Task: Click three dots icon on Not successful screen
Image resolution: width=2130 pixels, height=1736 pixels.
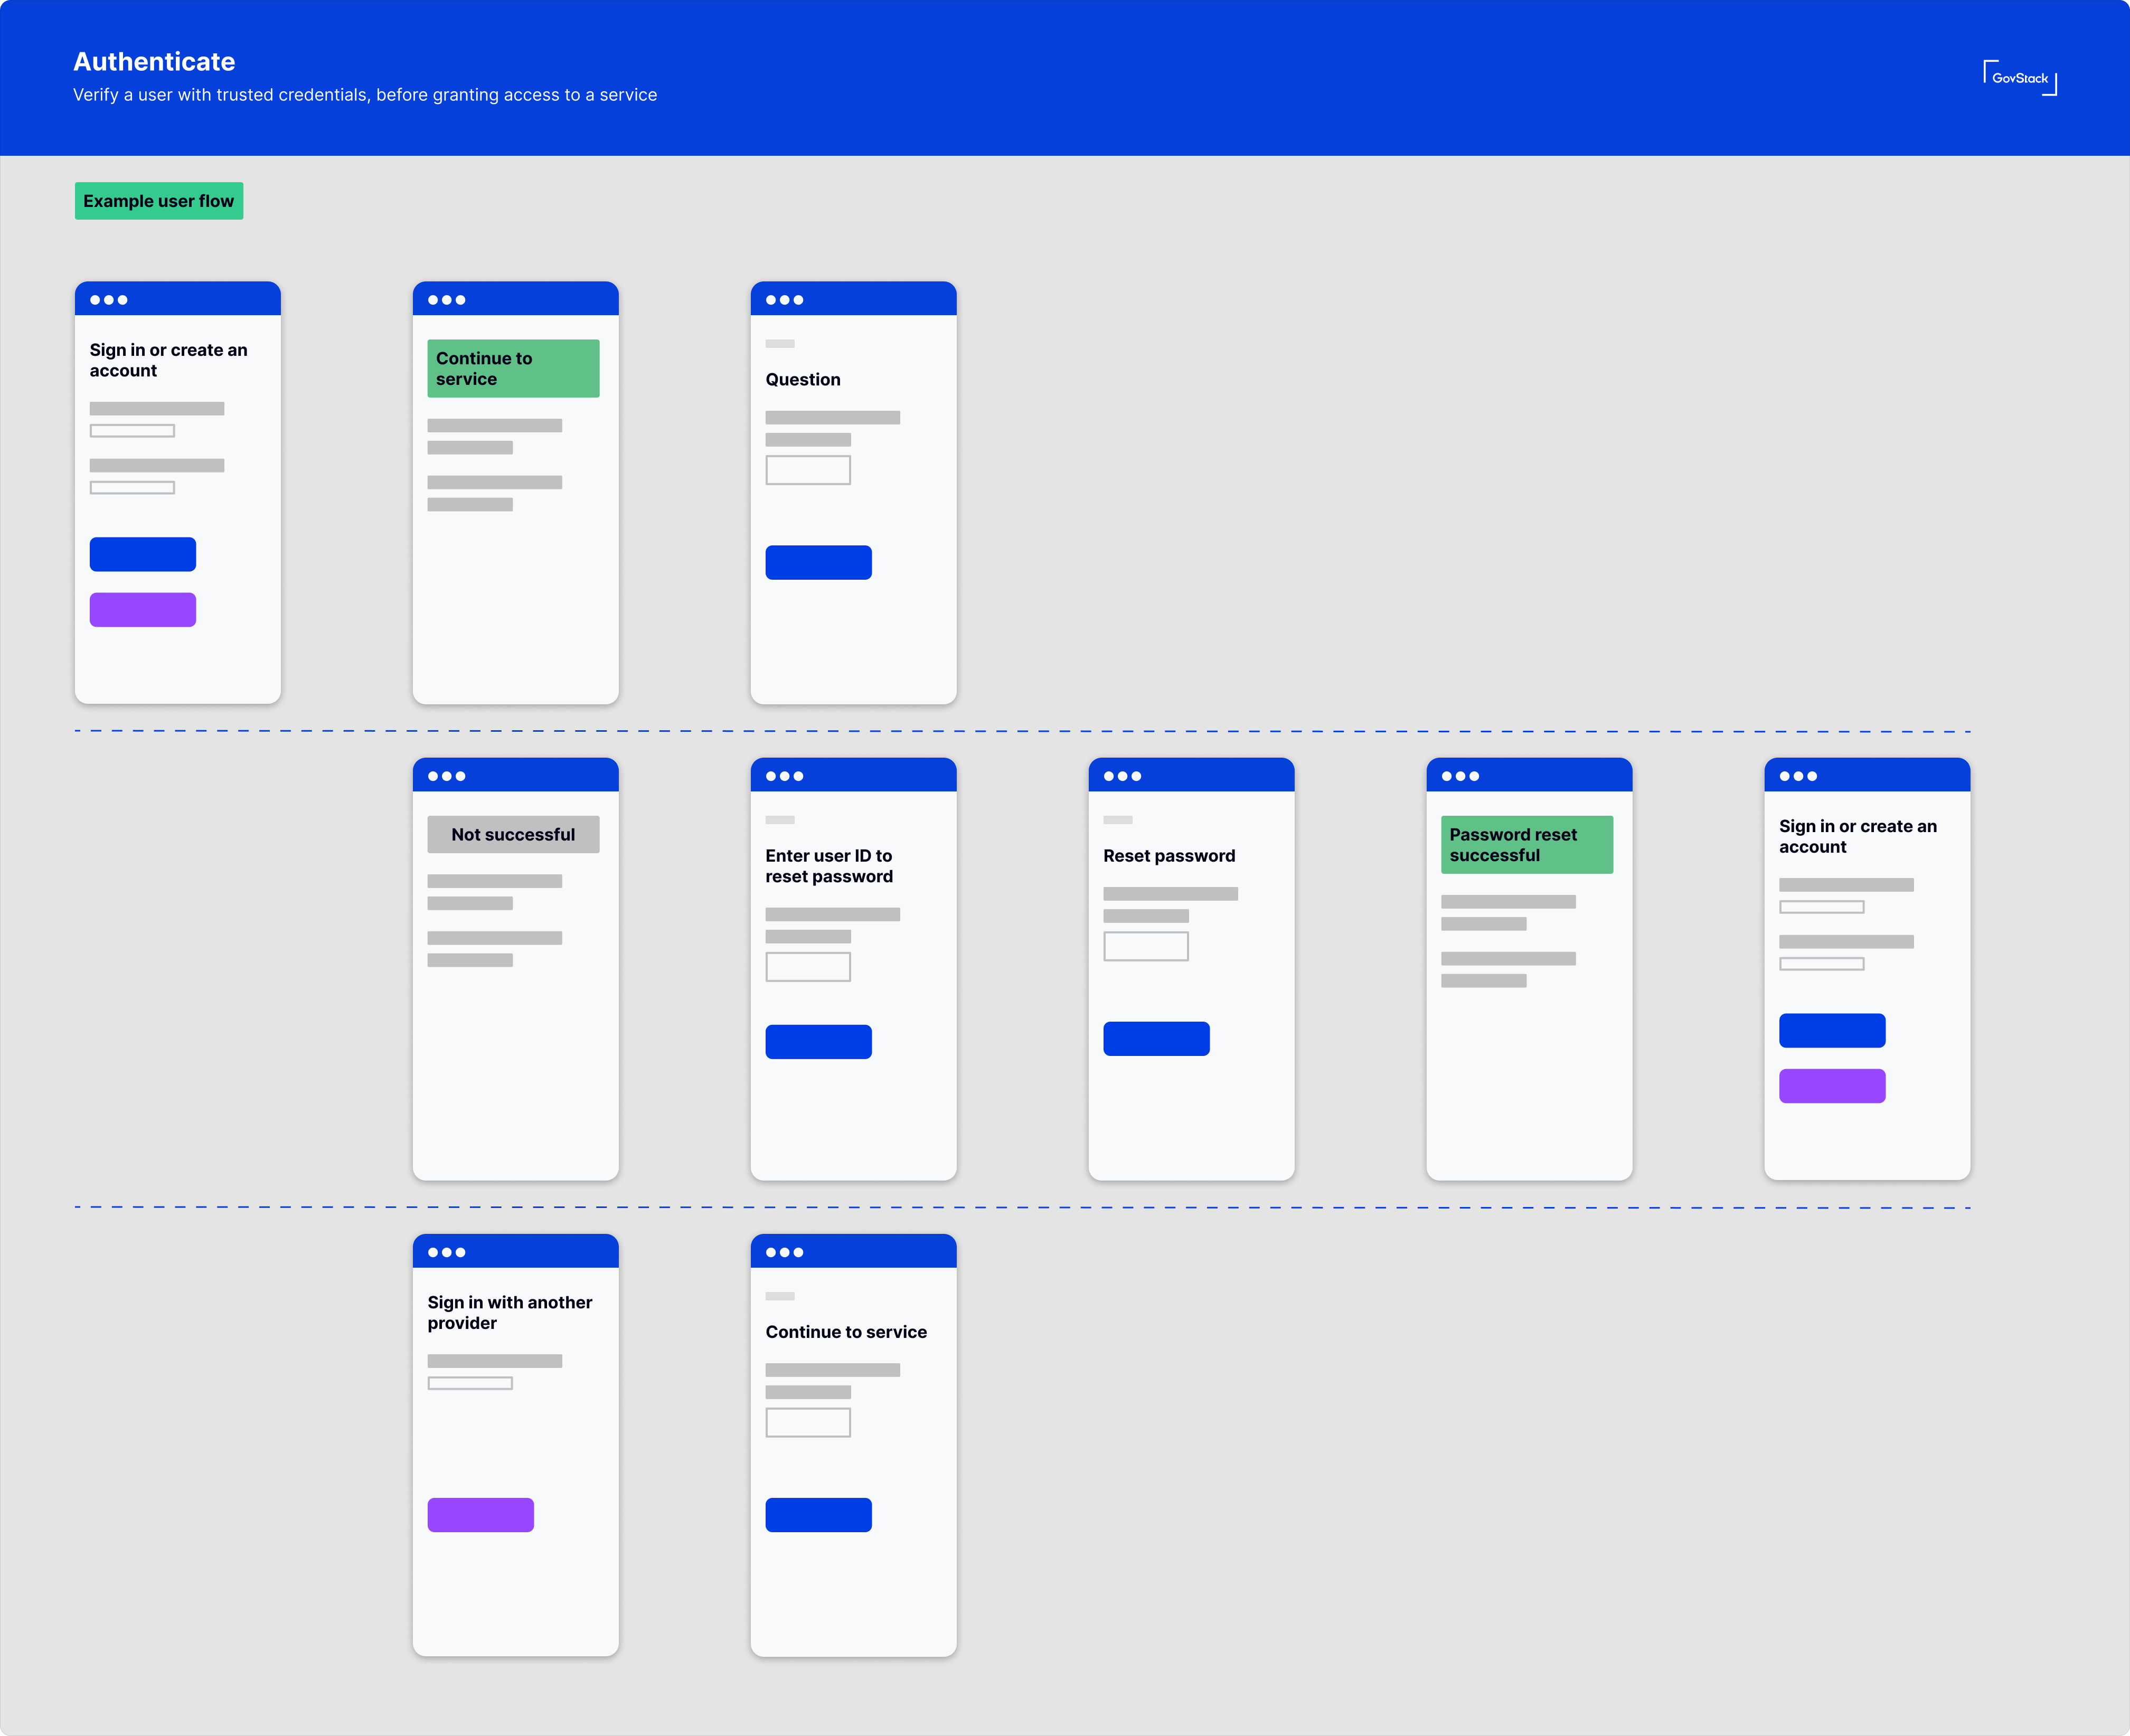Action: (x=446, y=776)
